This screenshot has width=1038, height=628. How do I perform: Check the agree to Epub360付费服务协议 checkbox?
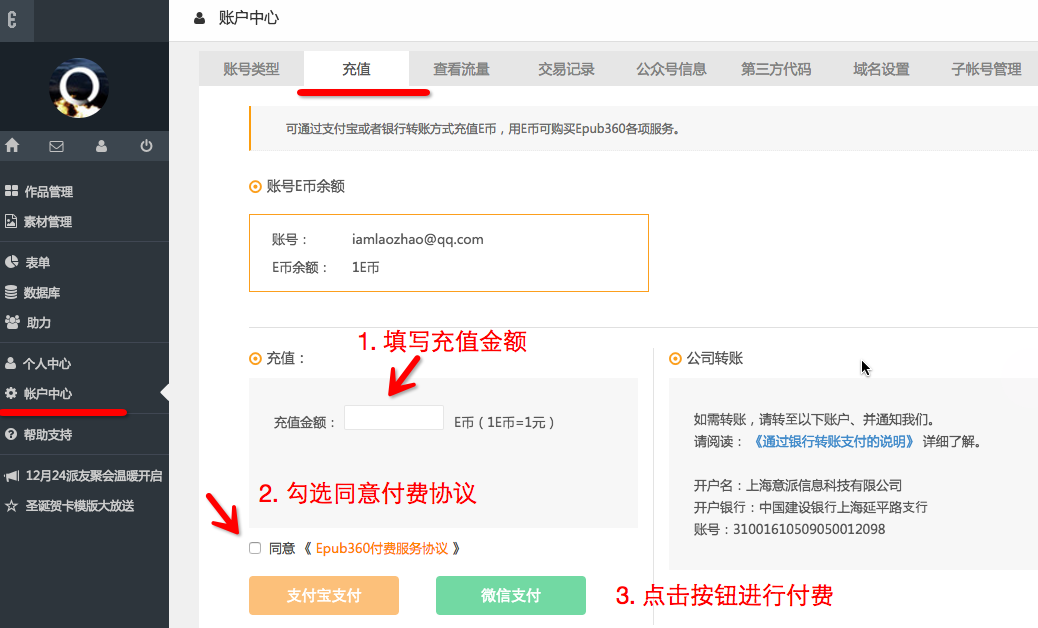click(255, 548)
